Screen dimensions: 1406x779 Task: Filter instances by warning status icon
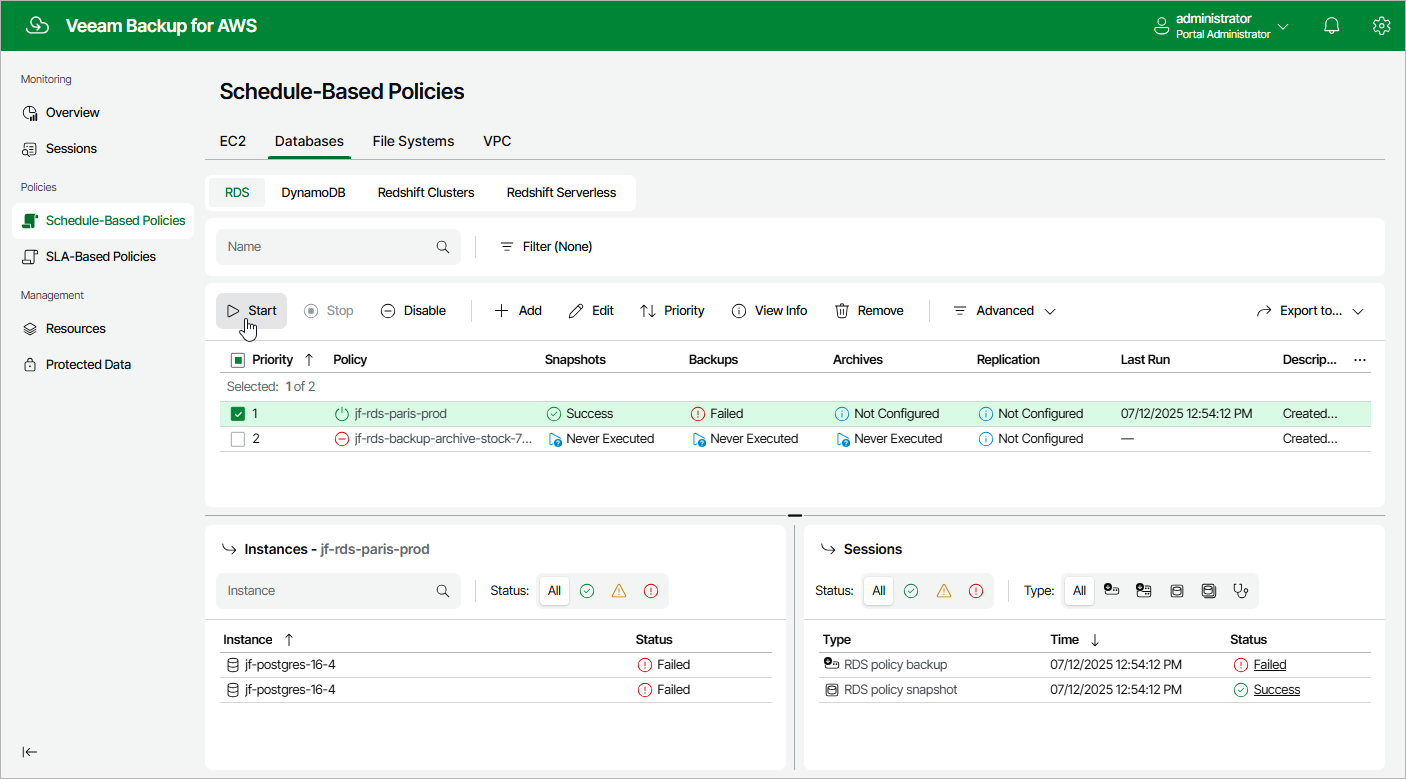coord(619,591)
